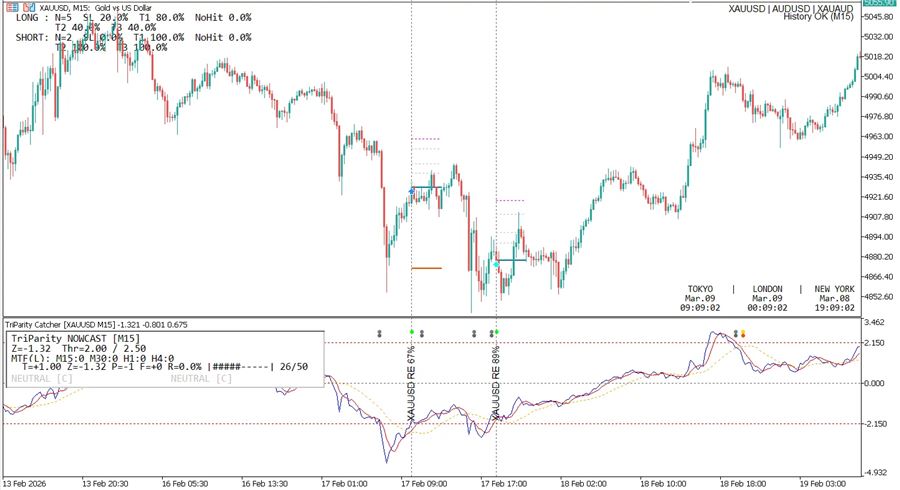
Task: Click the NEW YORK session clock 19:09:02
Action: click(835, 308)
